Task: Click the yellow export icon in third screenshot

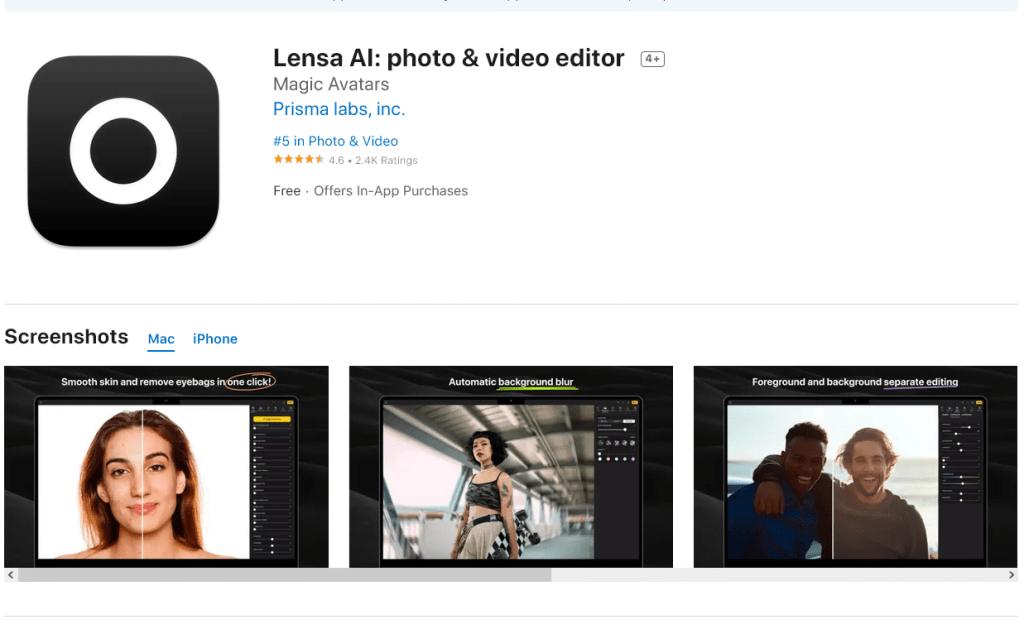Action: 979,402
